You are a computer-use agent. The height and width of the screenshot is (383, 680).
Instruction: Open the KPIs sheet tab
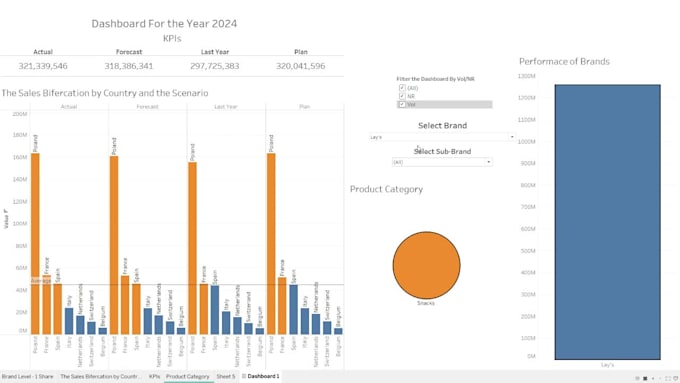[154, 376]
